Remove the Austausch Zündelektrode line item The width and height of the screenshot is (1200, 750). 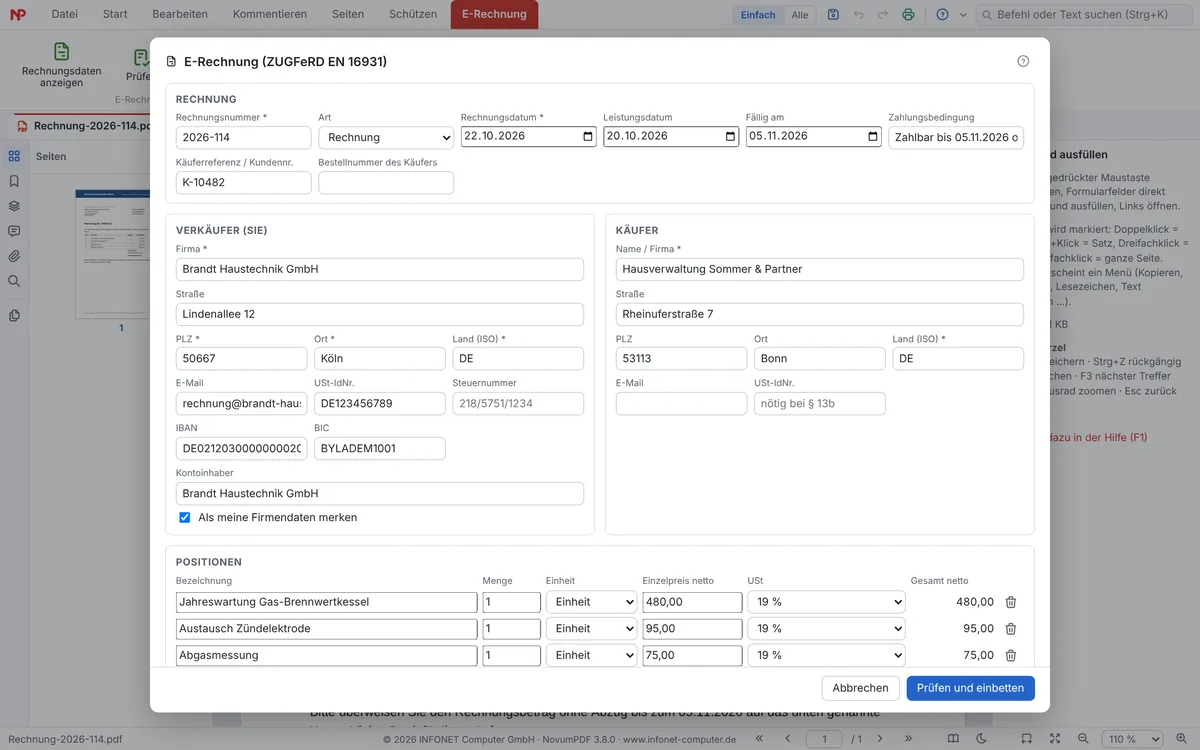coord(1011,629)
